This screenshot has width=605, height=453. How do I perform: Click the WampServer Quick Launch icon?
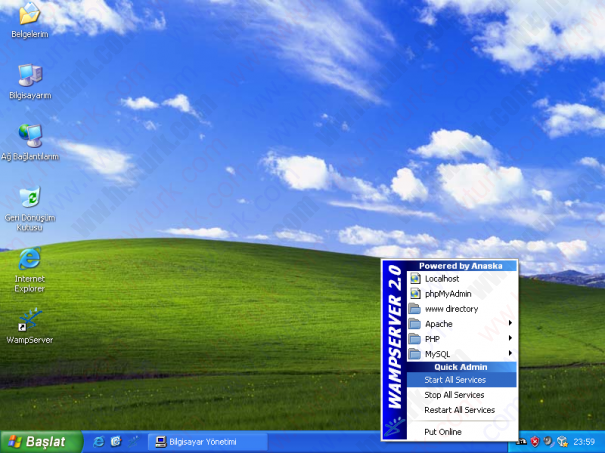pos(133,441)
